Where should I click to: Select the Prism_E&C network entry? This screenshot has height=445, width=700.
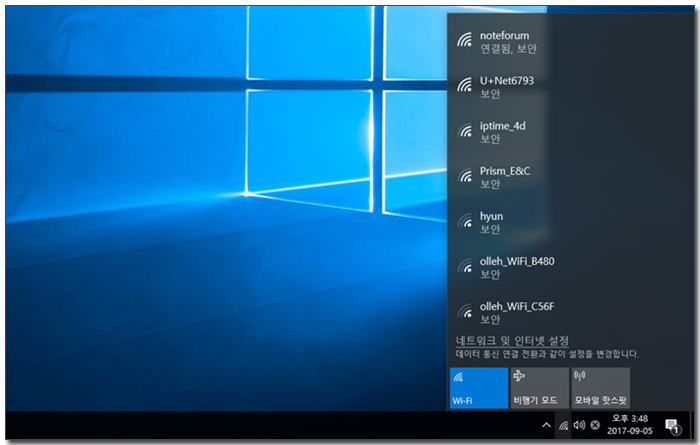click(x=540, y=177)
